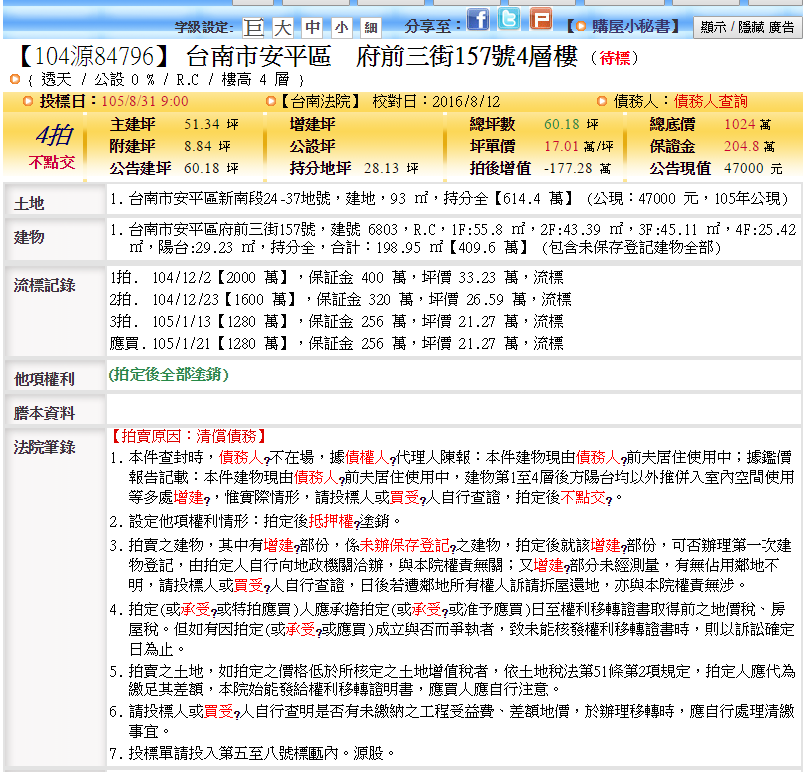This screenshot has height=772, width=805.
Task: Click the listing title 【104源84796】
Action: [94, 56]
